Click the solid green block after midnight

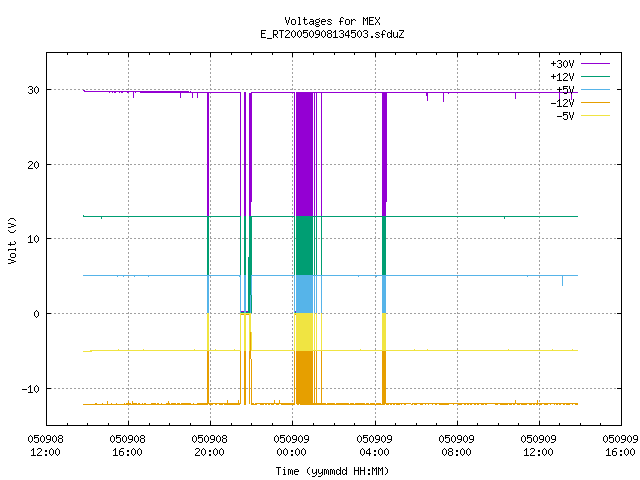[304, 246]
